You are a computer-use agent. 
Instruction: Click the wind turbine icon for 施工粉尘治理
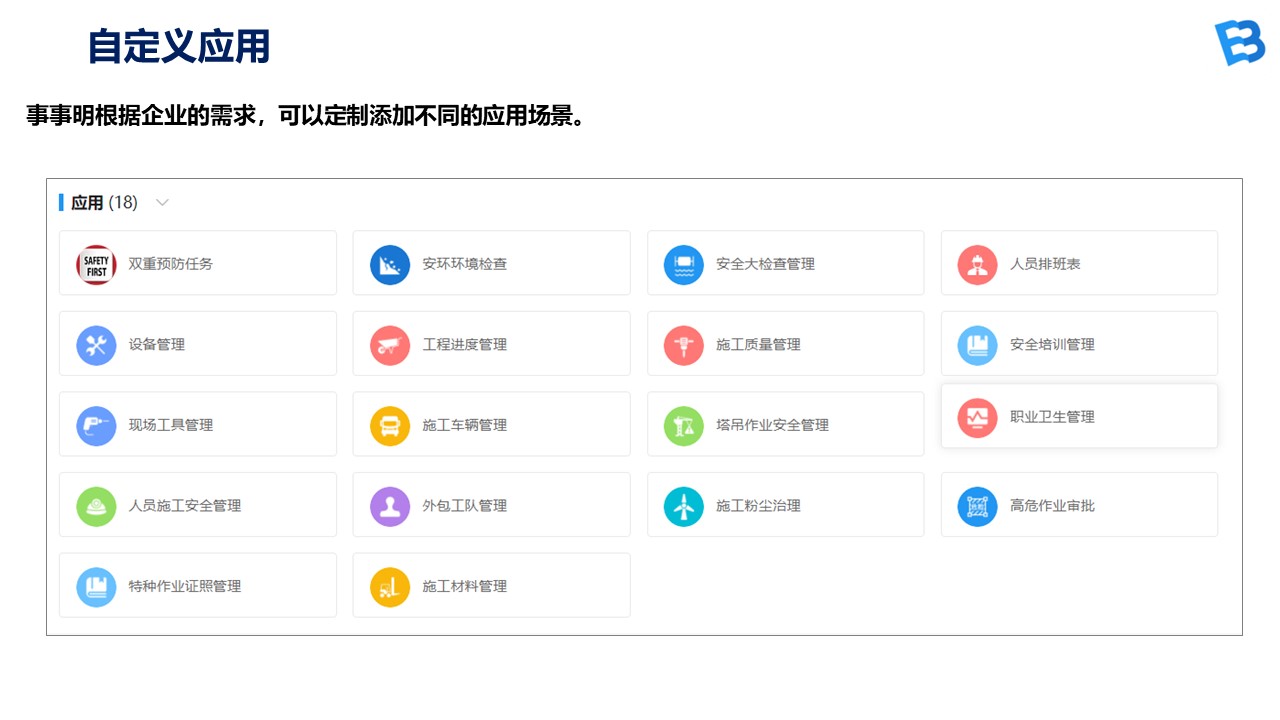684,507
